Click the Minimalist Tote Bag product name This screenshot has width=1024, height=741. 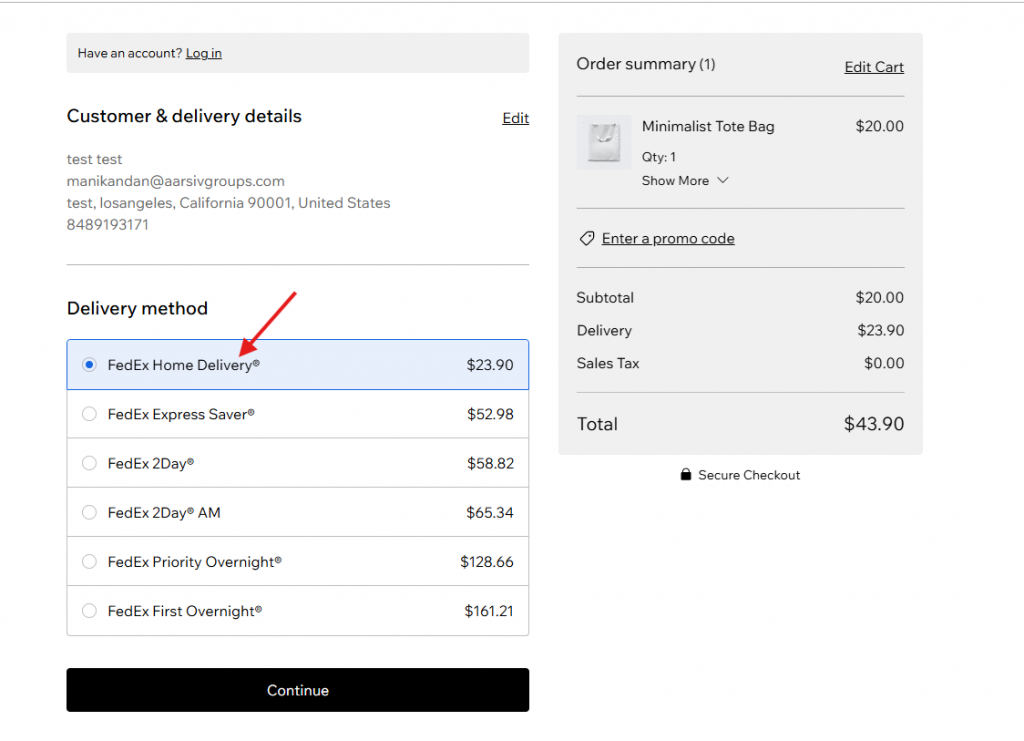click(x=708, y=126)
